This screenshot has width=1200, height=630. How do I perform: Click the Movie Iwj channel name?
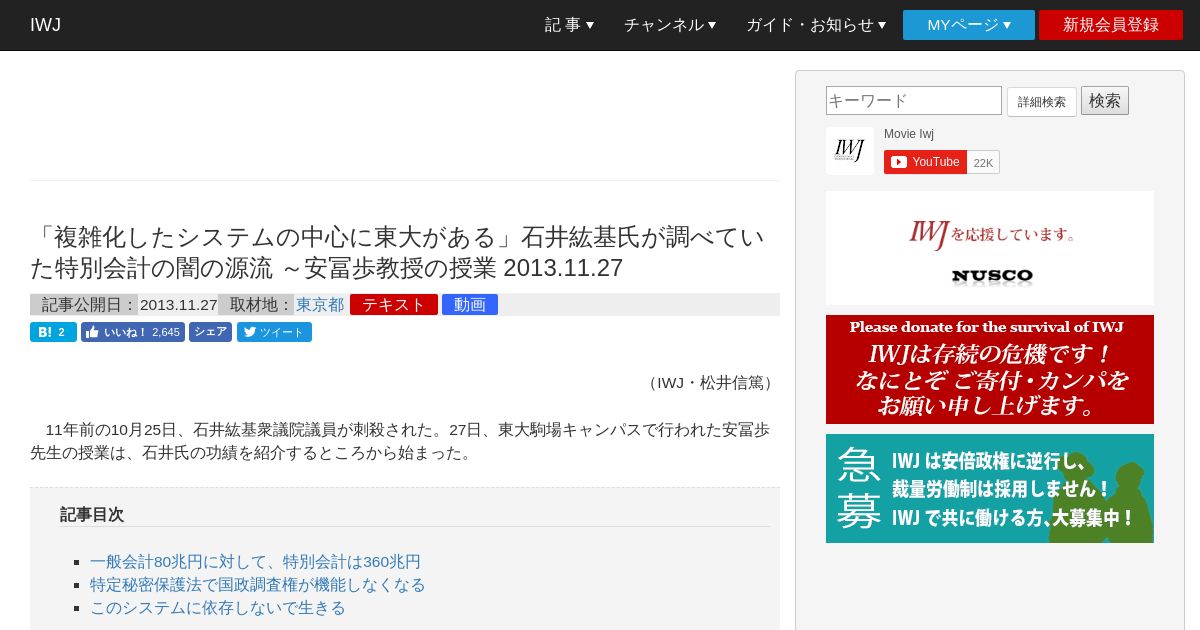pos(909,134)
